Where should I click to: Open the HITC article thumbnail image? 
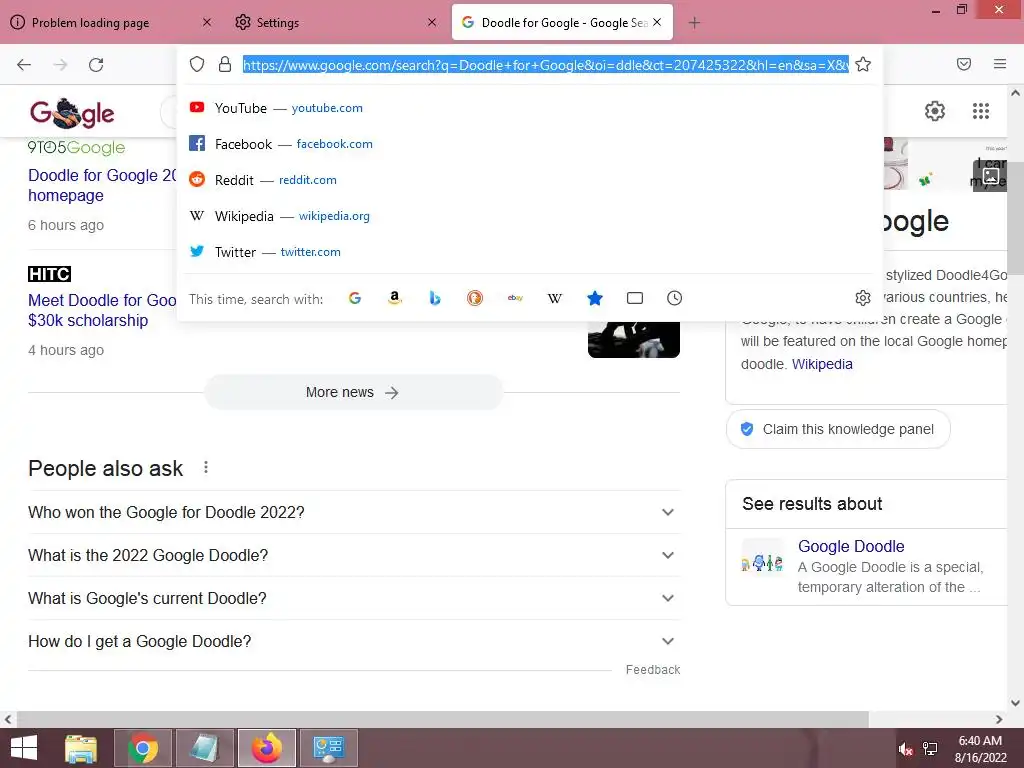[633, 339]
